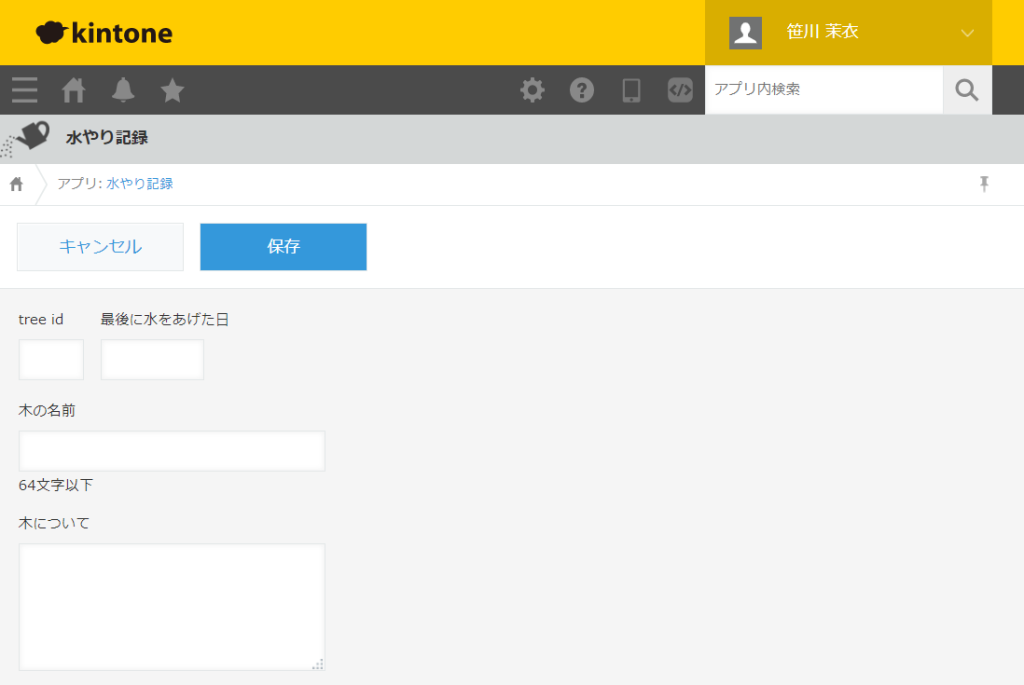Image resolution: width=1024 pixels, height=685 pixels.
Task: Click the kintone logo
Action: pyautogui.click(x=104, y=33)
